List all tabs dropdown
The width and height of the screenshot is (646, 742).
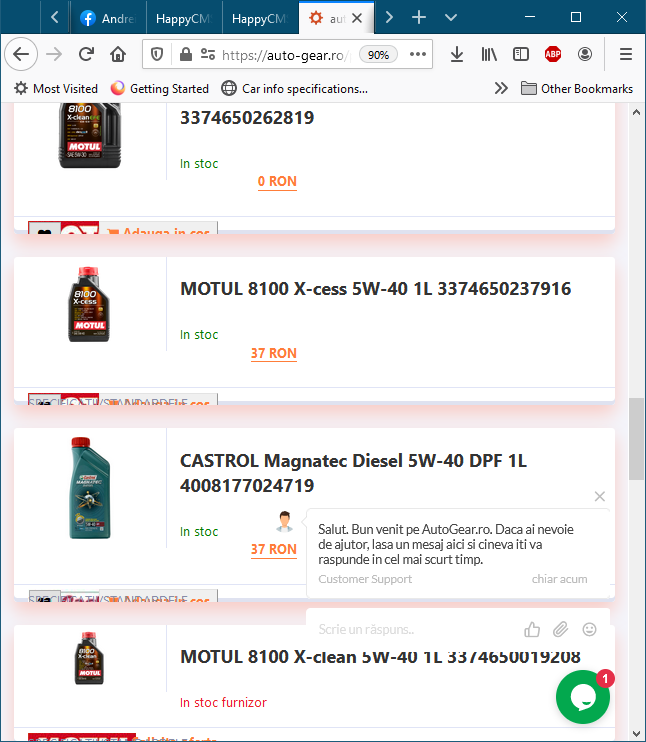point(451,18)
